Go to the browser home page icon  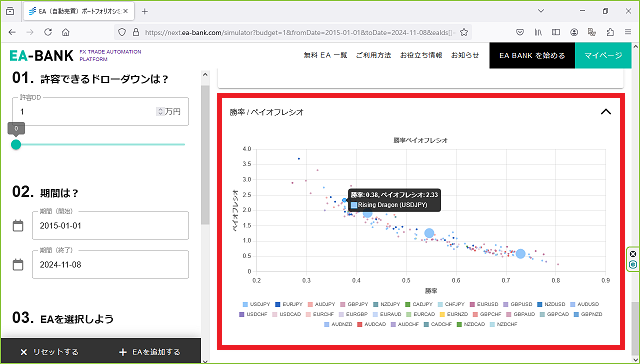click(x=66, y=32)
